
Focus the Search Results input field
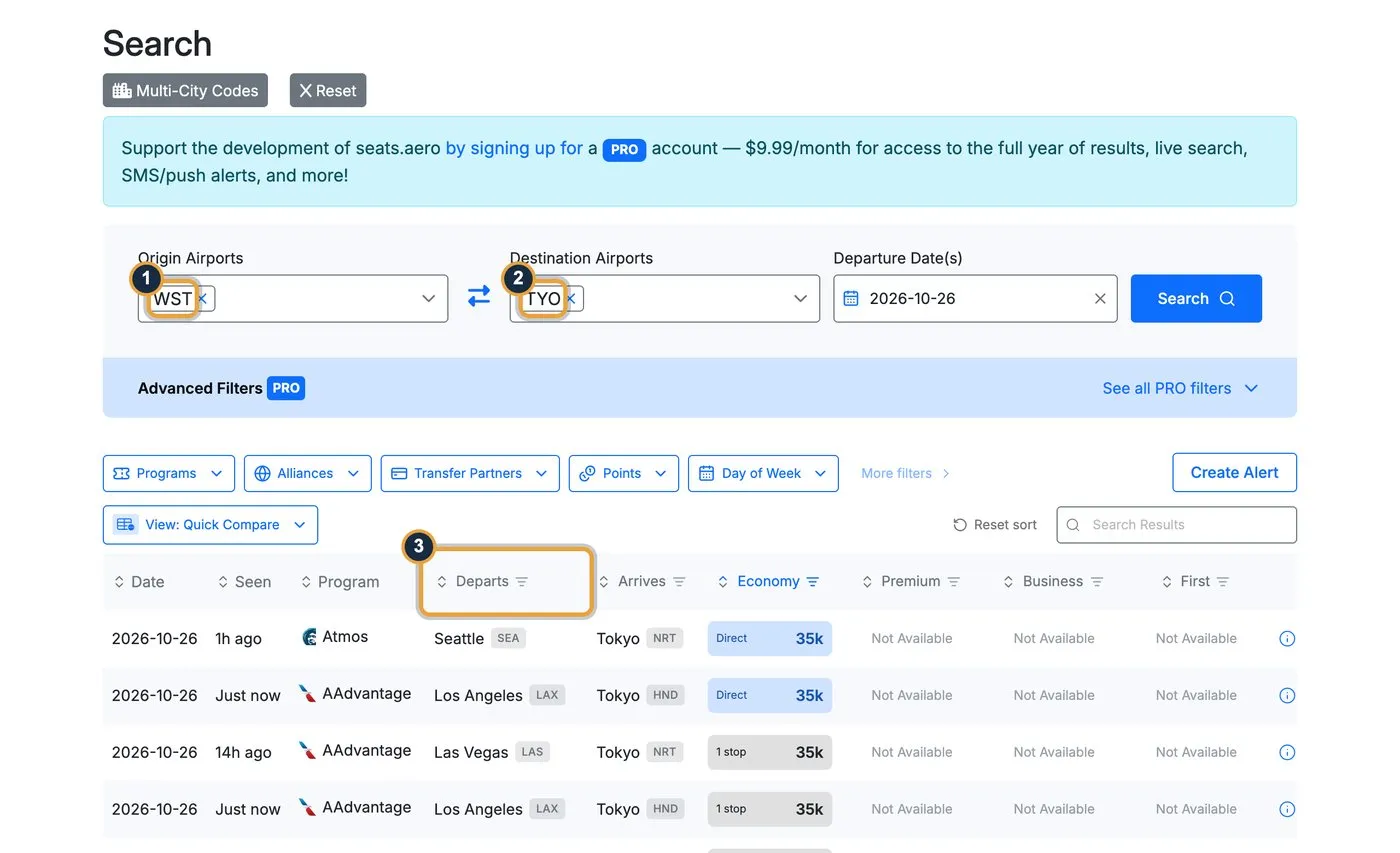coord(1177,524)
